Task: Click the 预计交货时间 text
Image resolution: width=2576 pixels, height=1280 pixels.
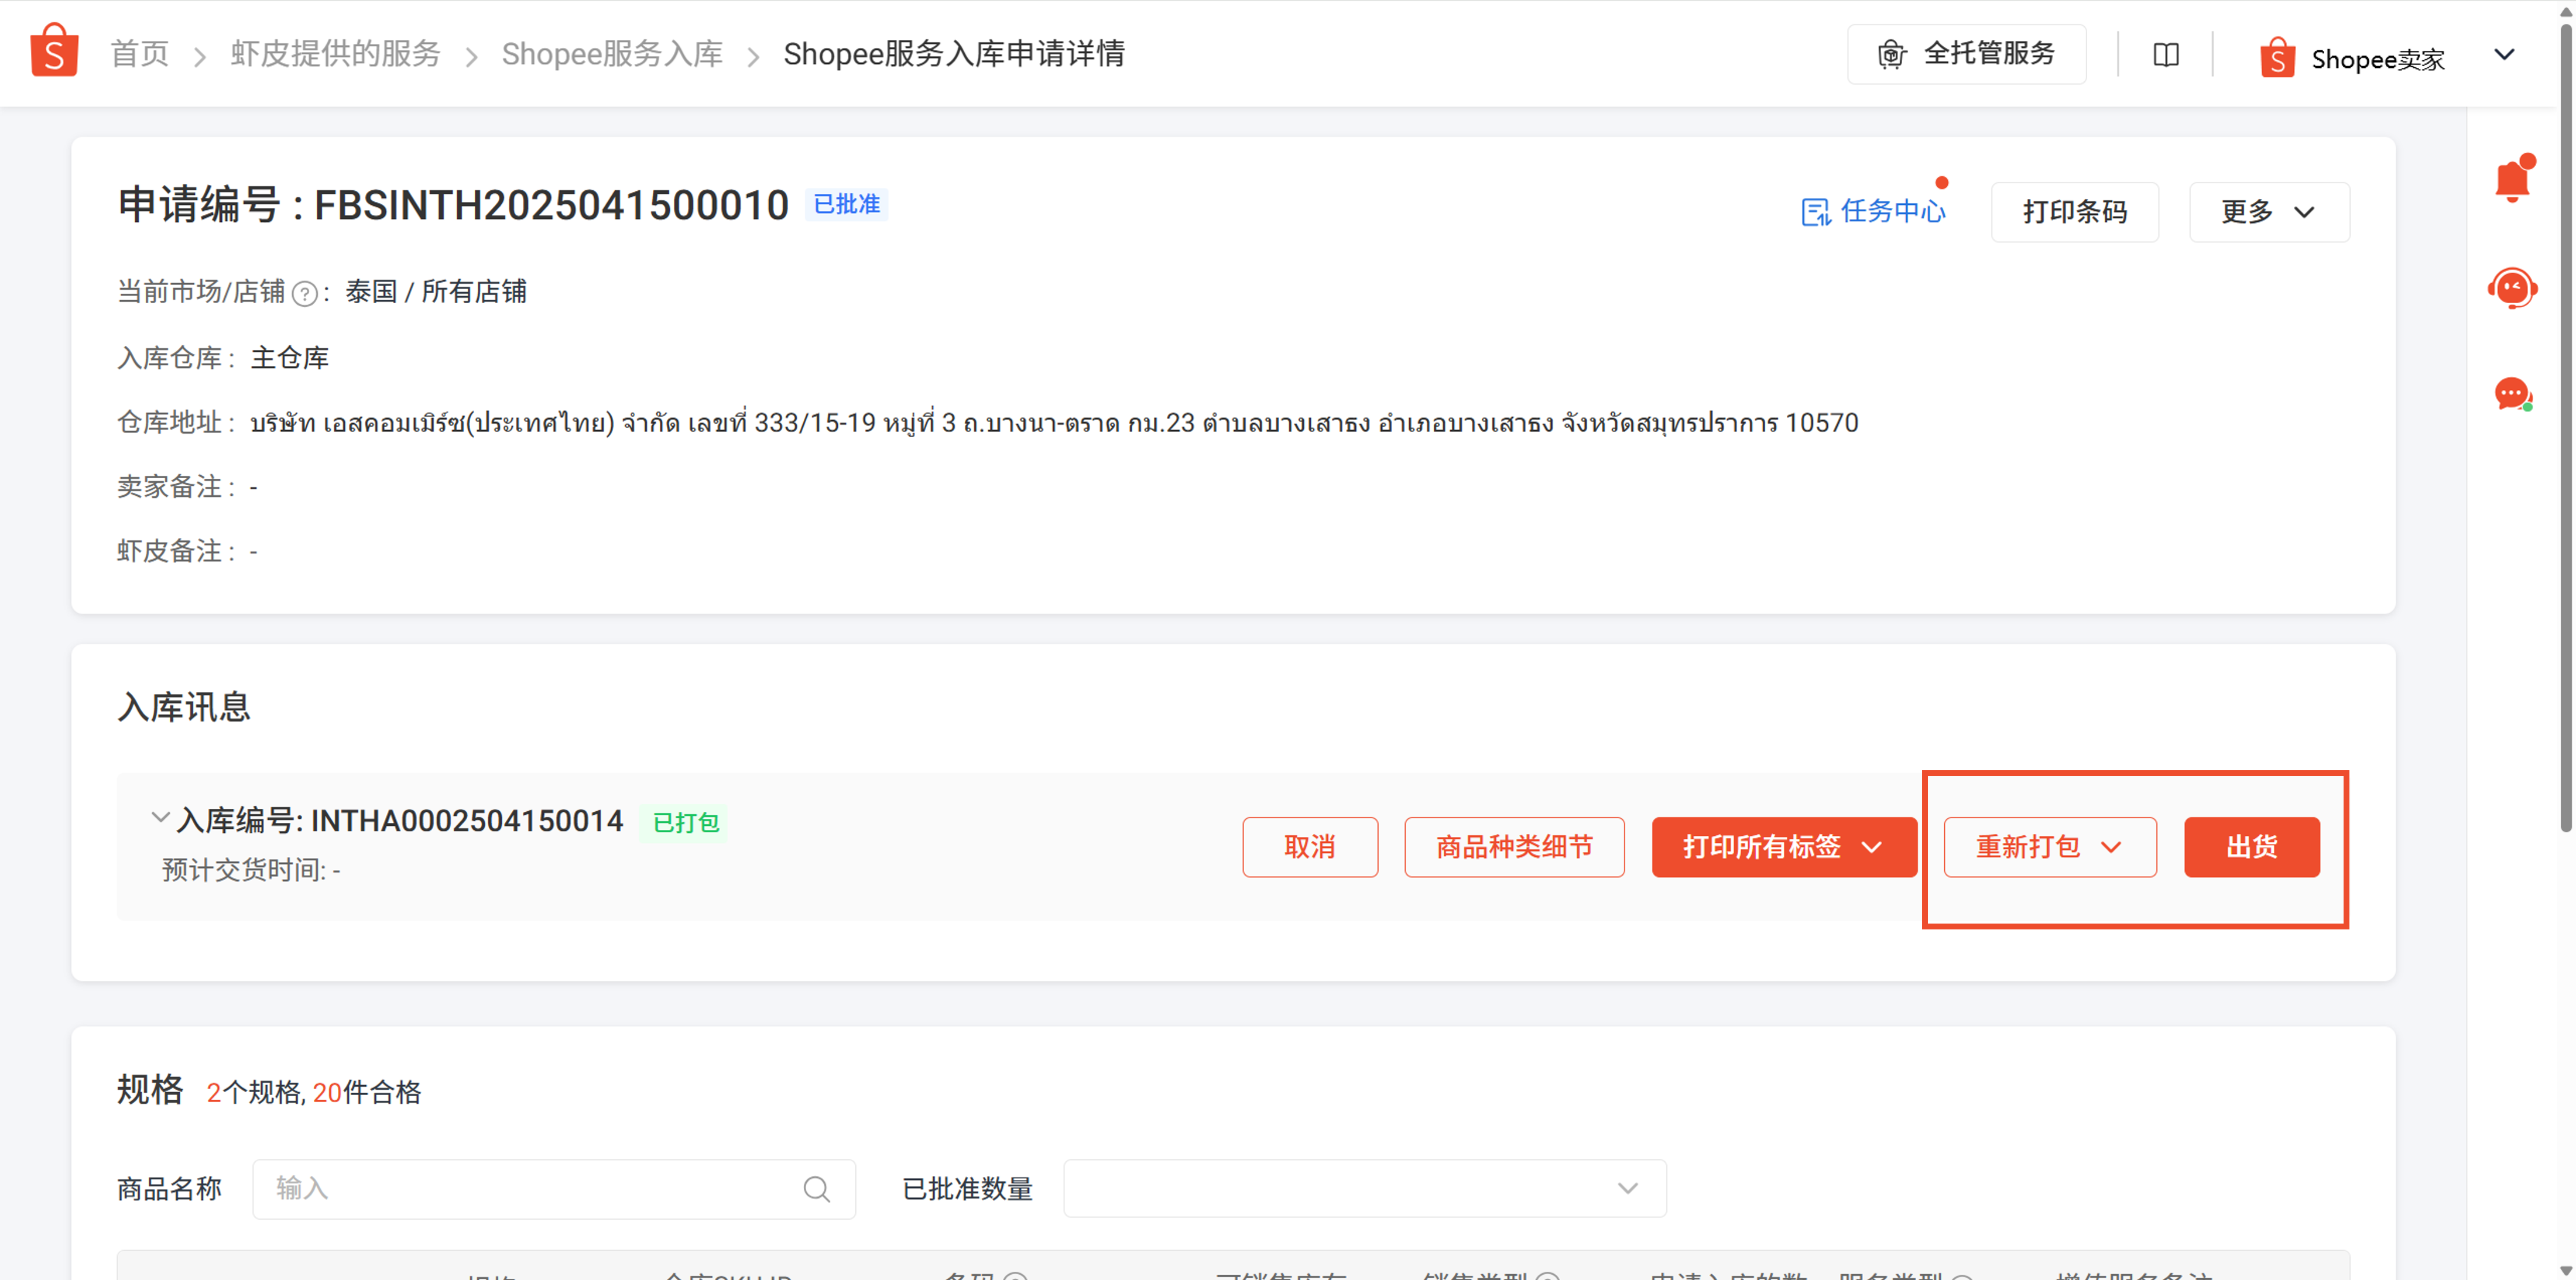Action: (x=251, y=870)
